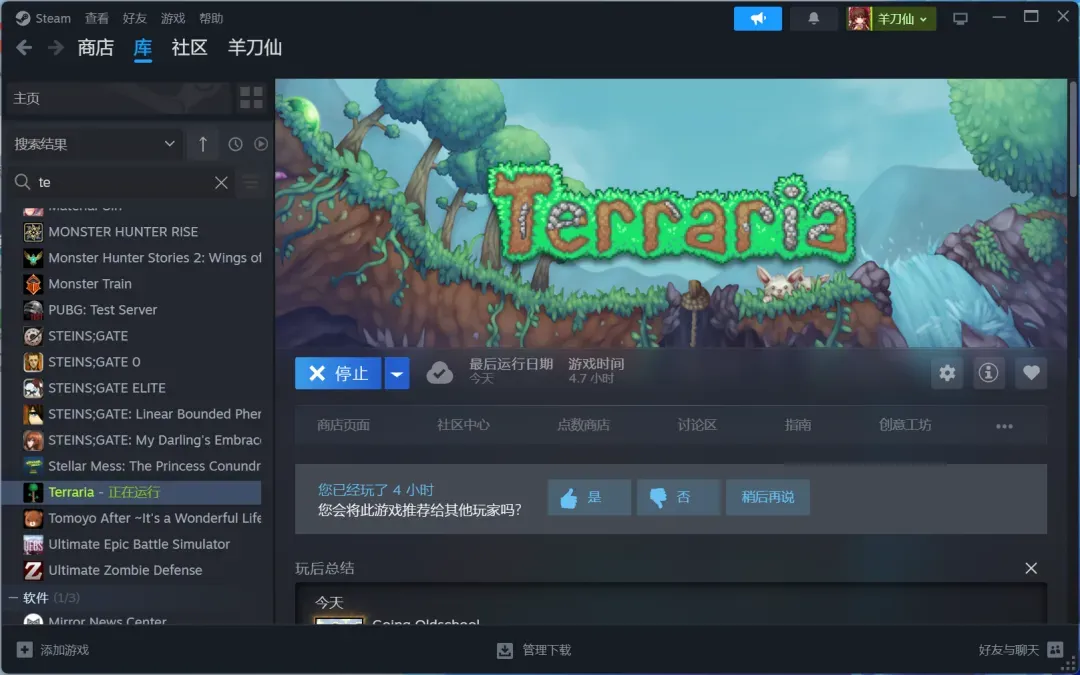The height and width of the screenshot is (675, 1080).
Task: Click the cloud sync status icon
Action: coord(439,373)
